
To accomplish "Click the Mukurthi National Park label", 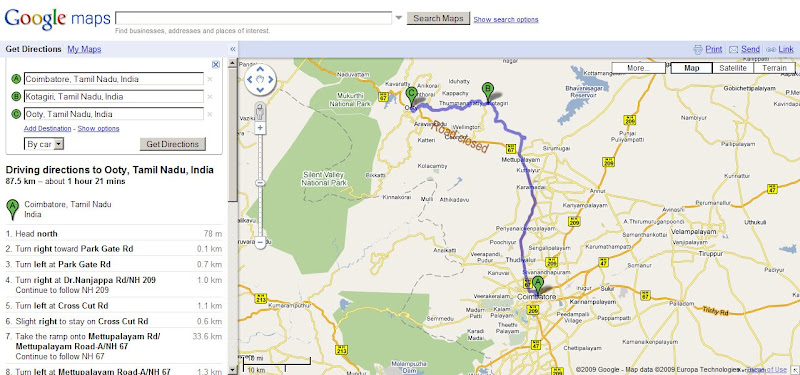I will (x=349, y=99).
